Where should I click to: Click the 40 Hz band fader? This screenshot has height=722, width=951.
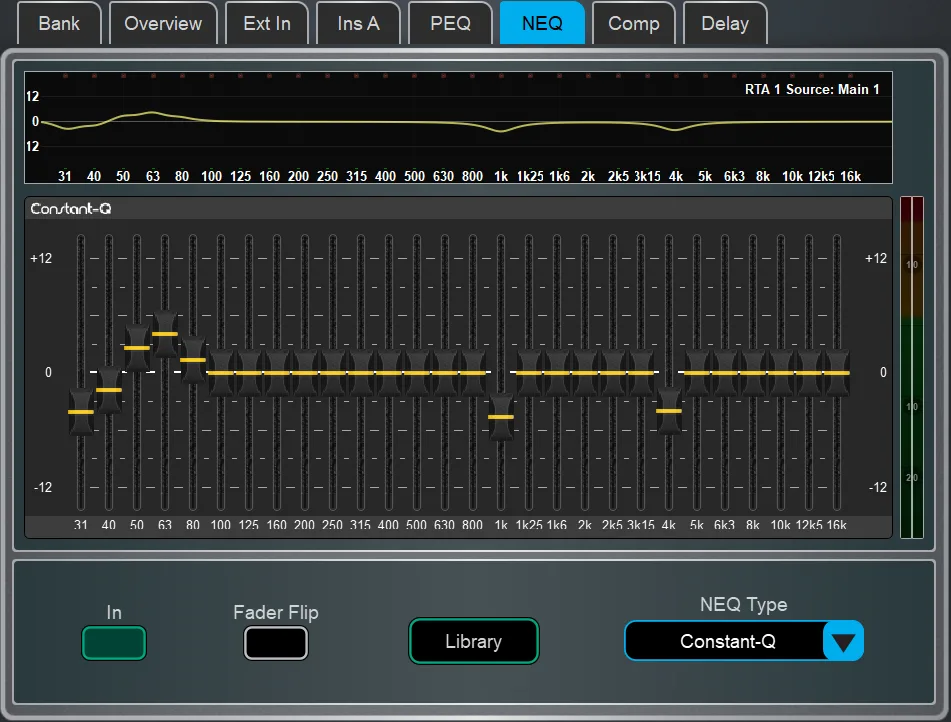109,390
